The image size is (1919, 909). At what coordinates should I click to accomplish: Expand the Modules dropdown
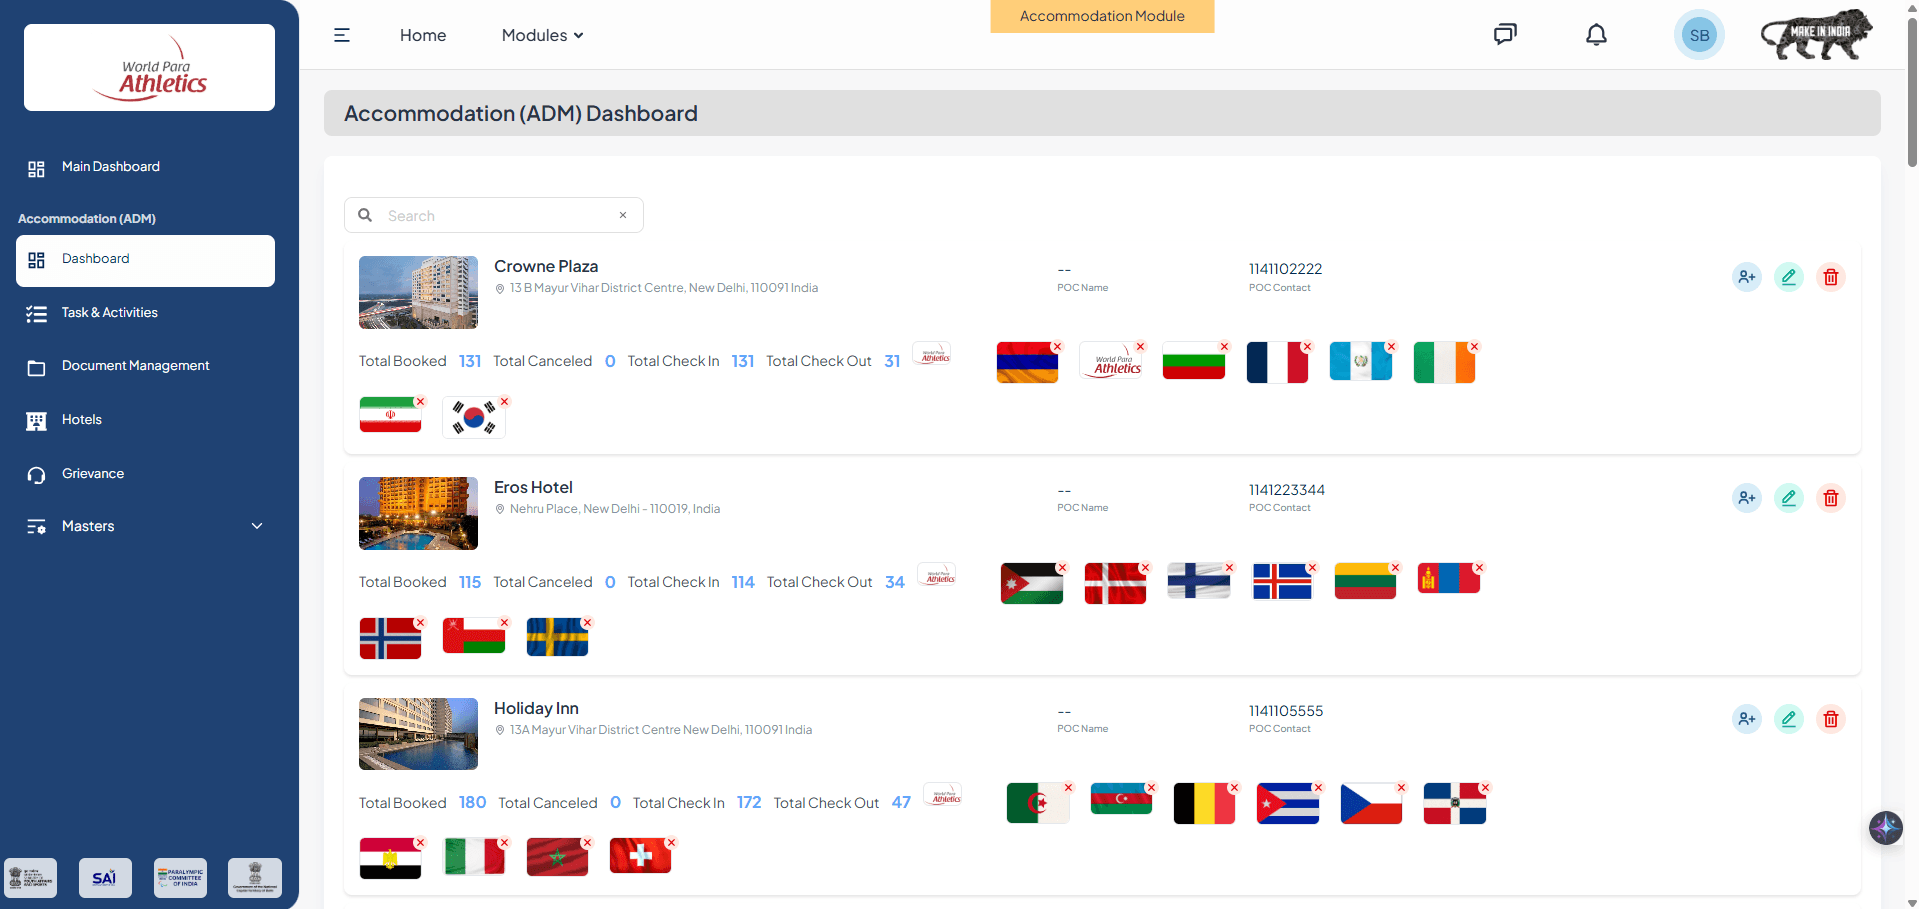click(542, 35)
